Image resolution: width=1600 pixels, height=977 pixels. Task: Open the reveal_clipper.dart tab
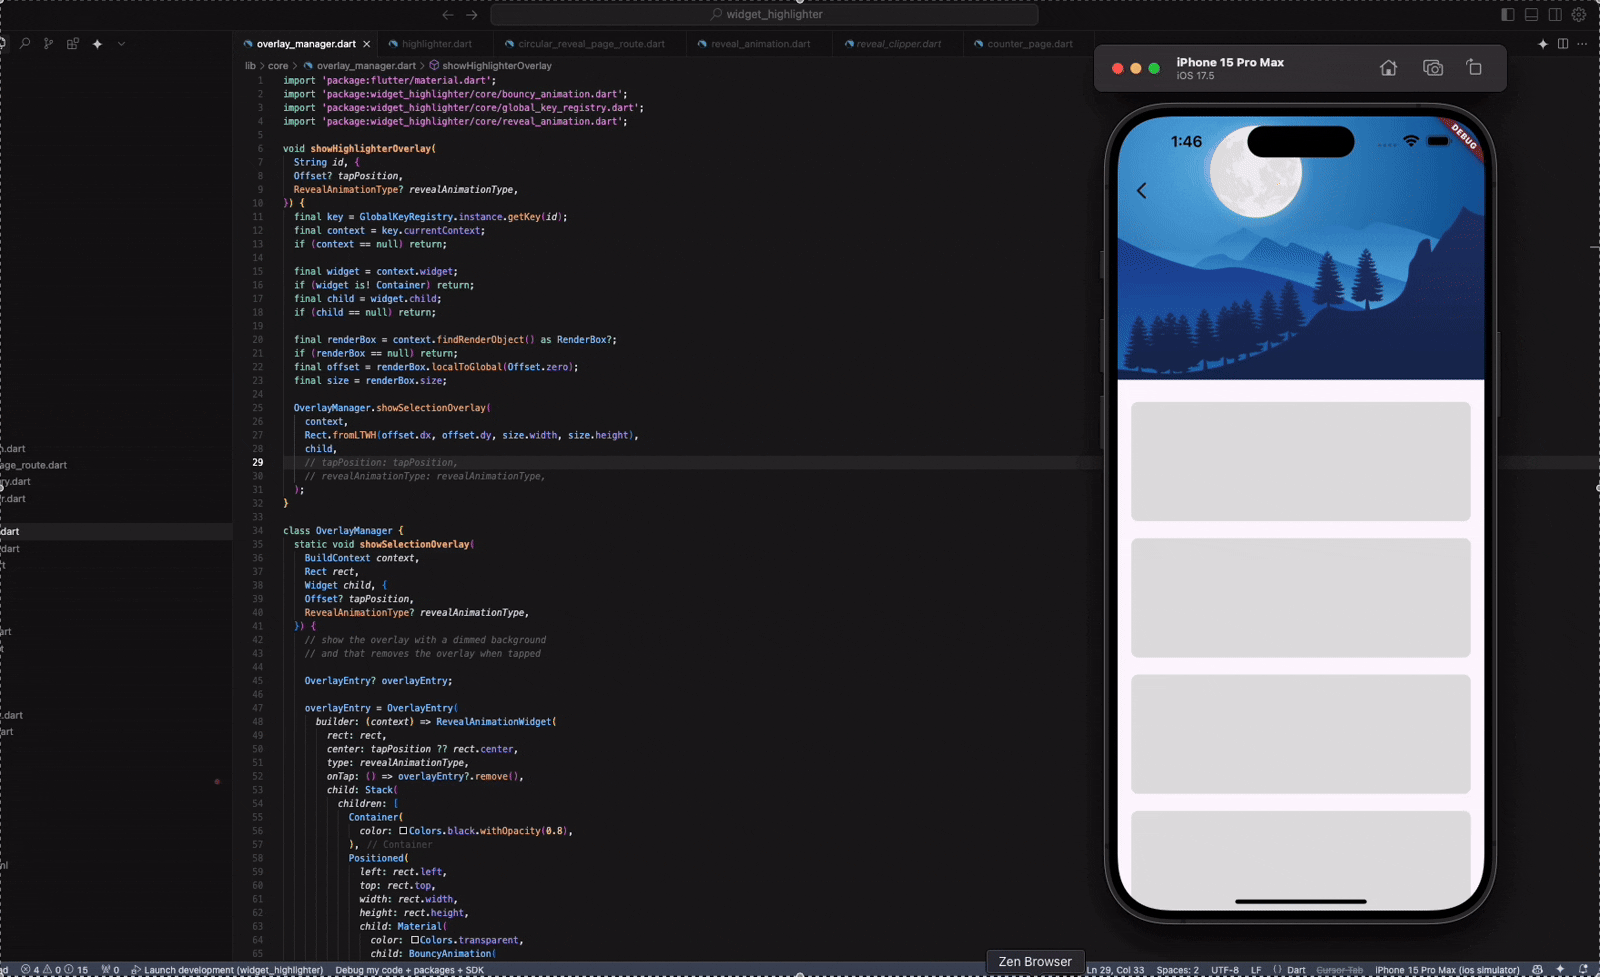point(898,44)
